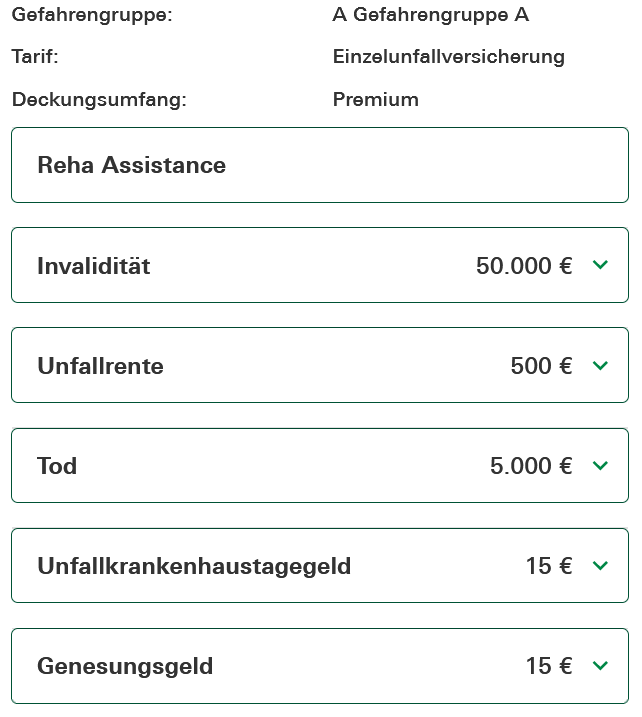Click the Unfallrente heading text

tap(100, 366)
